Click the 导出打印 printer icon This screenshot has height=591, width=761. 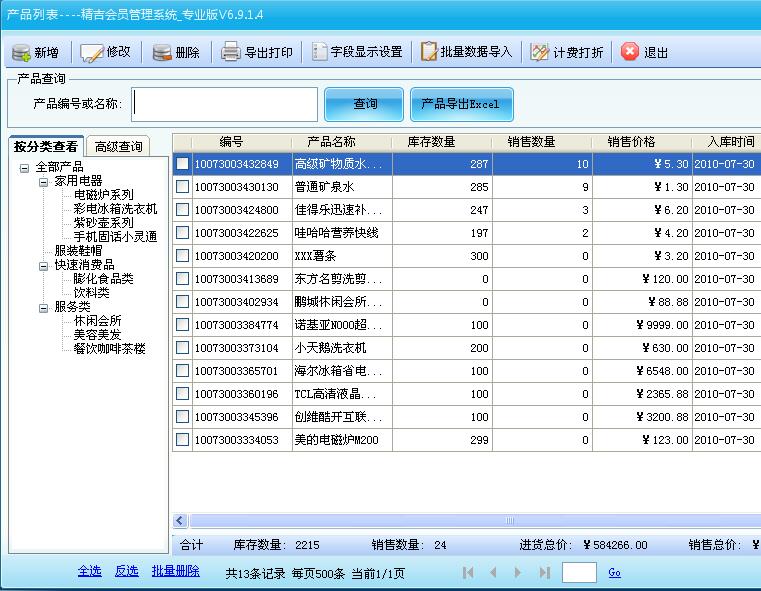coord(231,53)
